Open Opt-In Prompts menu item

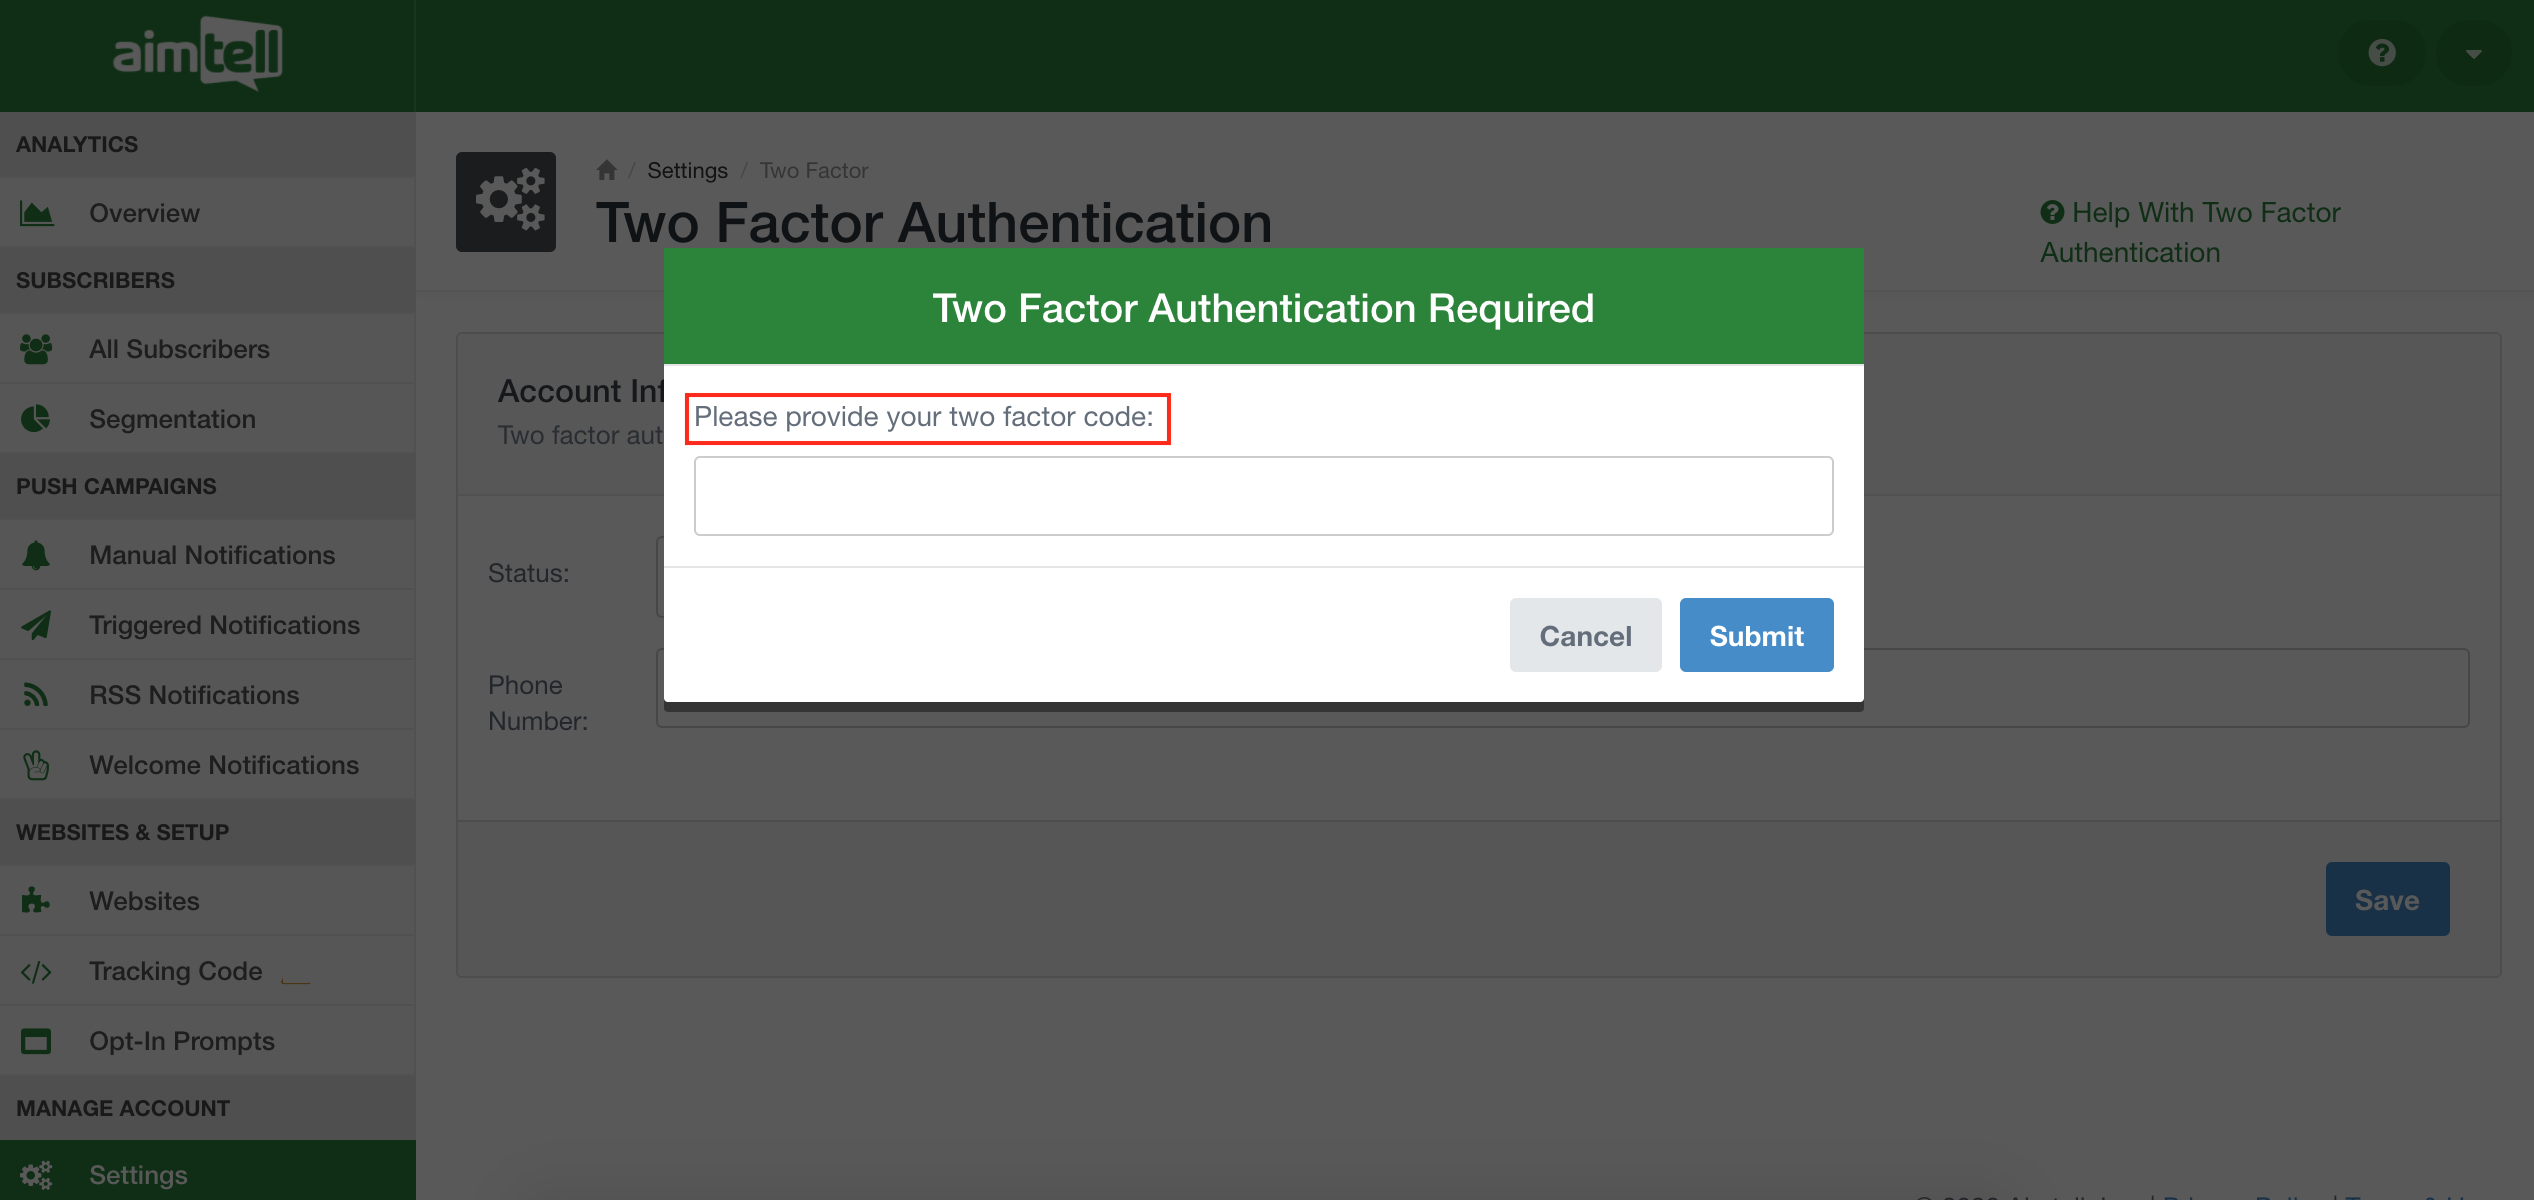(181, 1041)
